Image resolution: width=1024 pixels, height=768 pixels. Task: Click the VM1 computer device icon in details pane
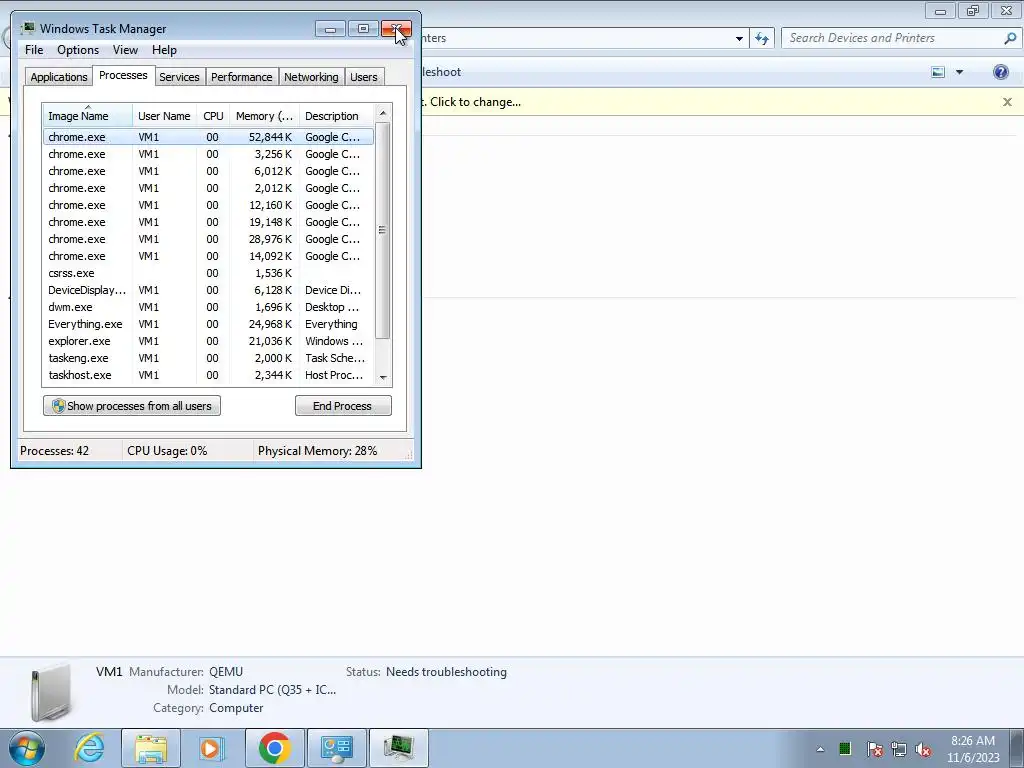[x=51, y=692]
